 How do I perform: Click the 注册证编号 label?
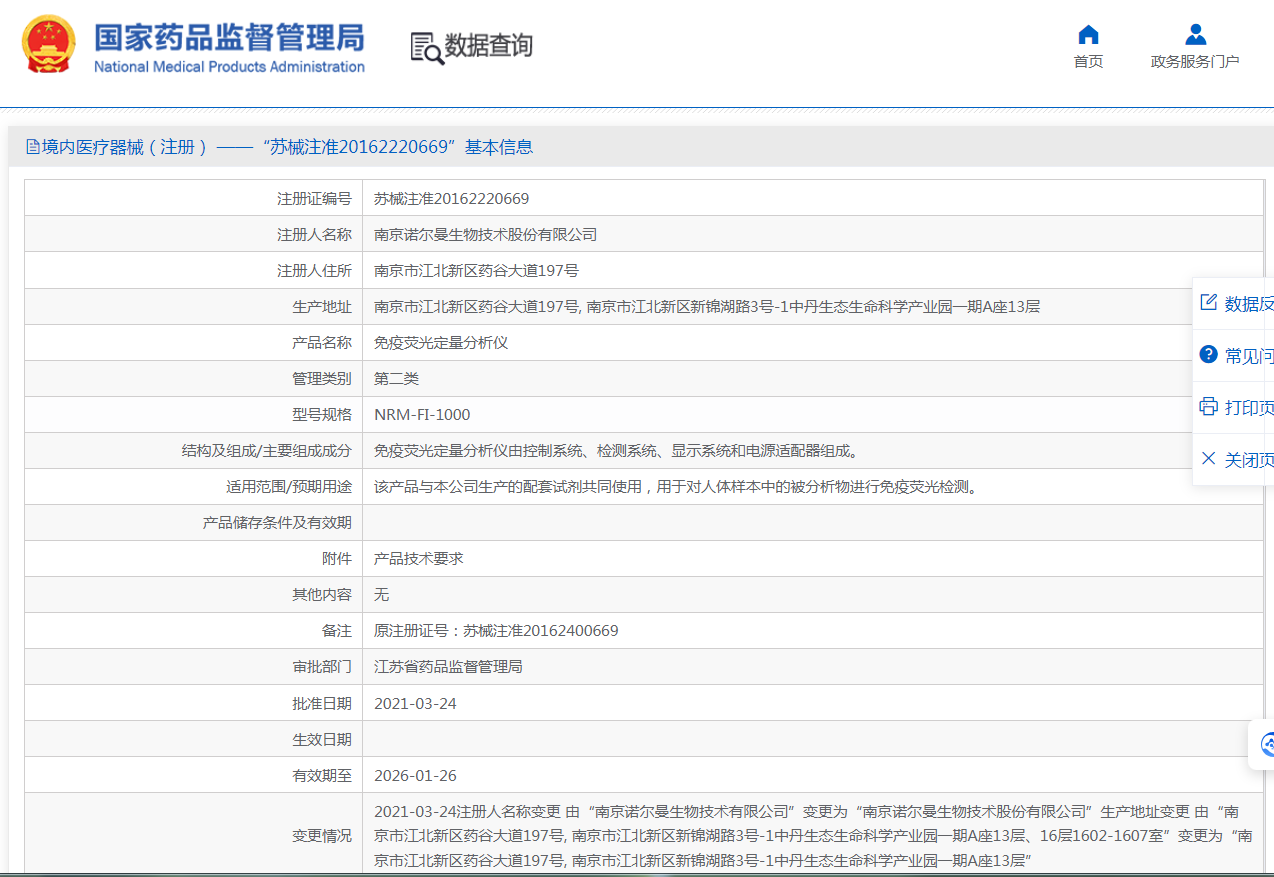[314, 199]
